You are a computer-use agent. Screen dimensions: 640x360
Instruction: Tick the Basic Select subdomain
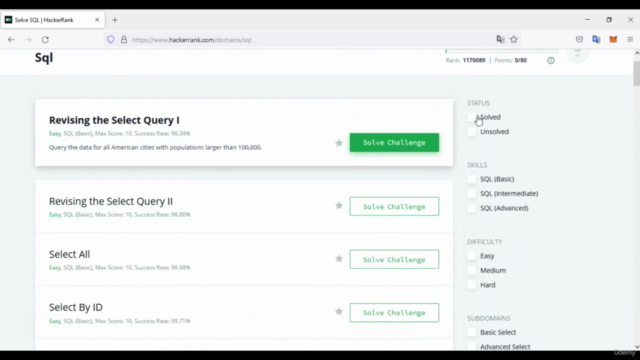click(x=471, y=332)
